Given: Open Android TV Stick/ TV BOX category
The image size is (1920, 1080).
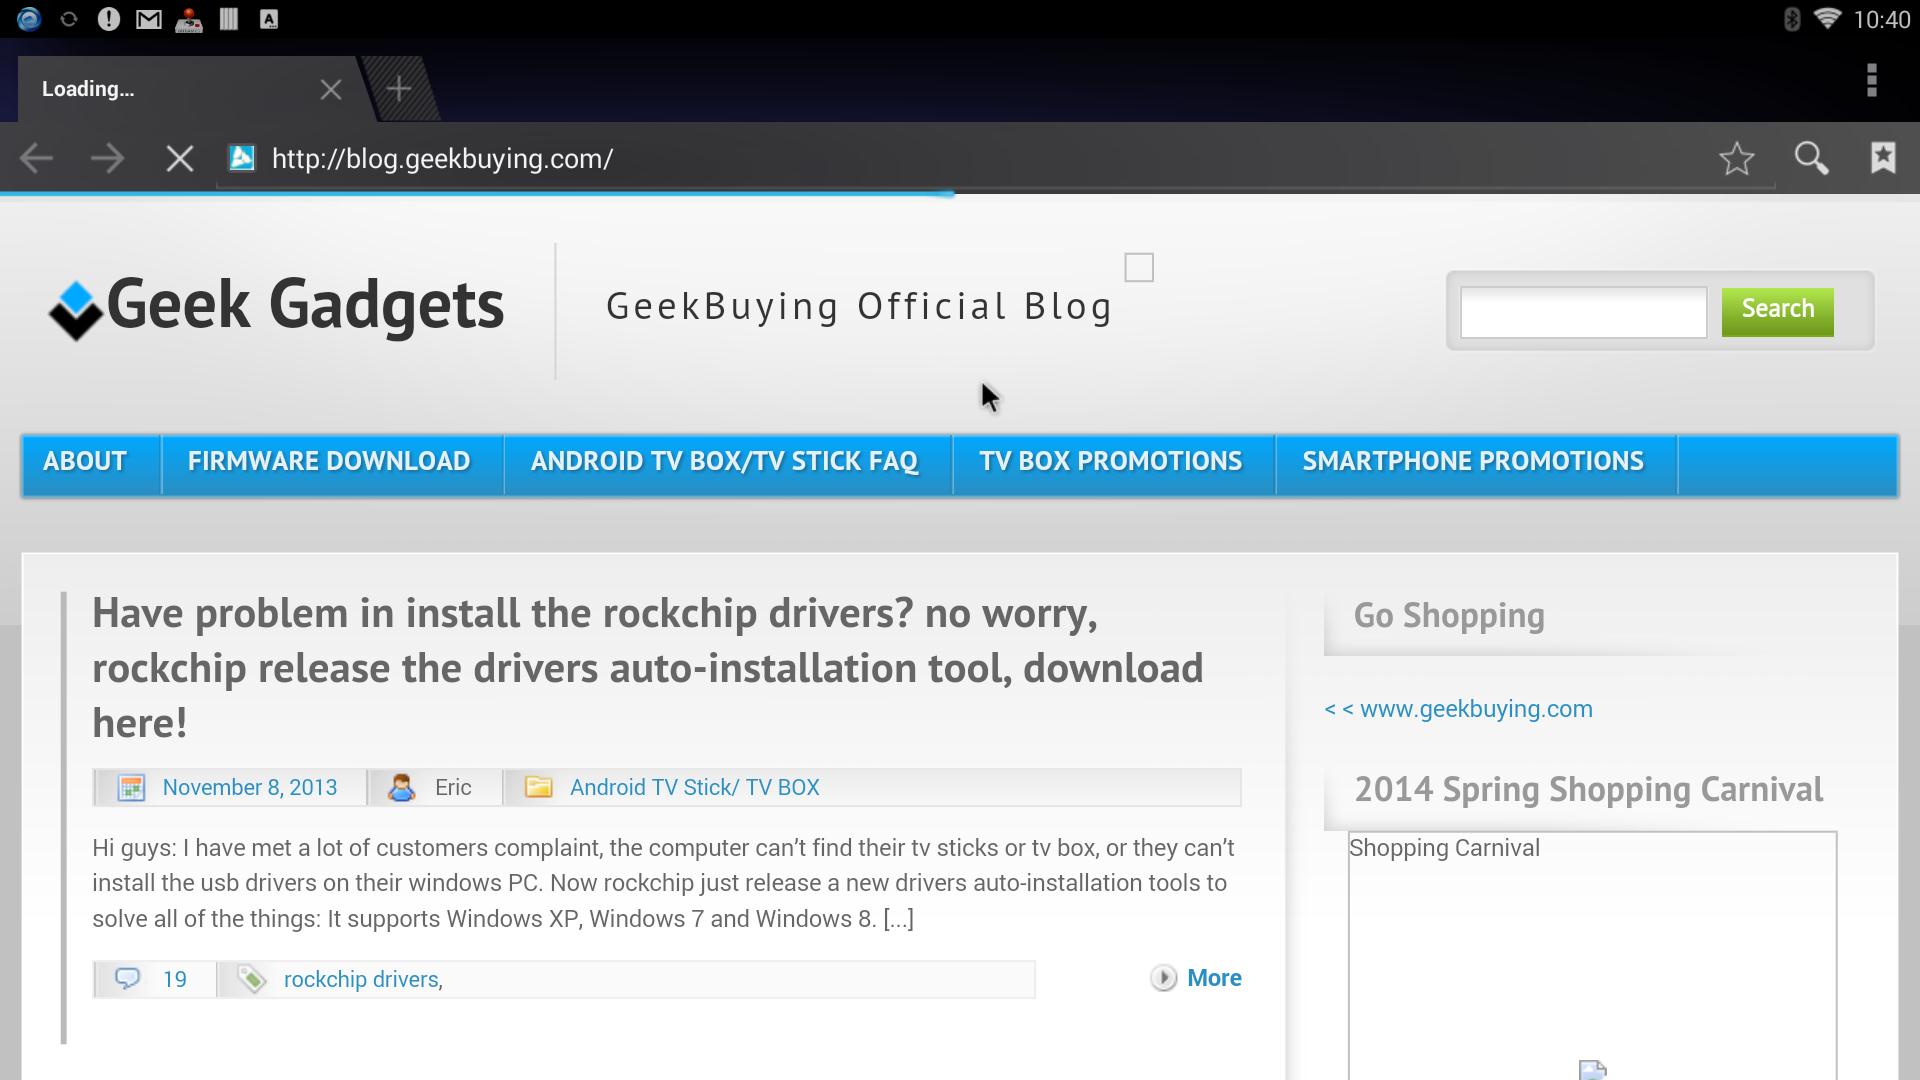Looking at the screenshot, I should click(x=695, y=788).
